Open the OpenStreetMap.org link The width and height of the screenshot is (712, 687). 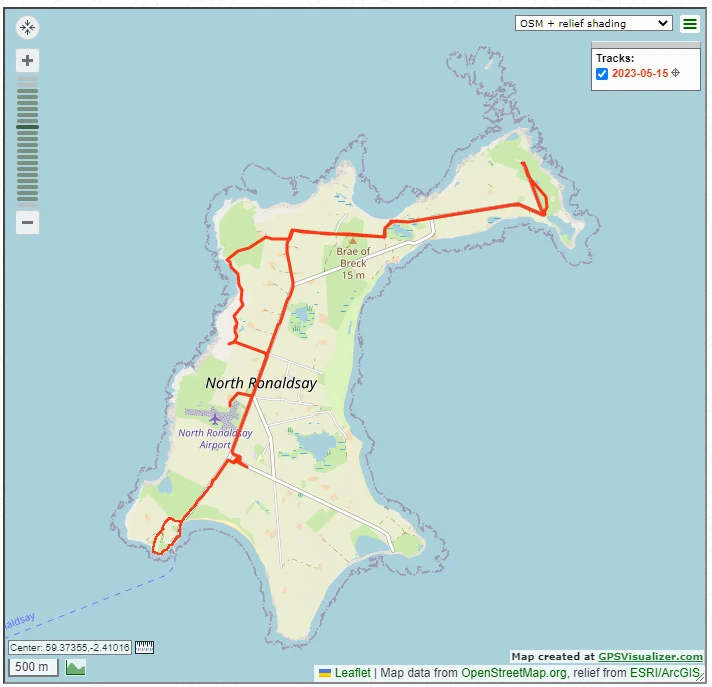[514, 672]
